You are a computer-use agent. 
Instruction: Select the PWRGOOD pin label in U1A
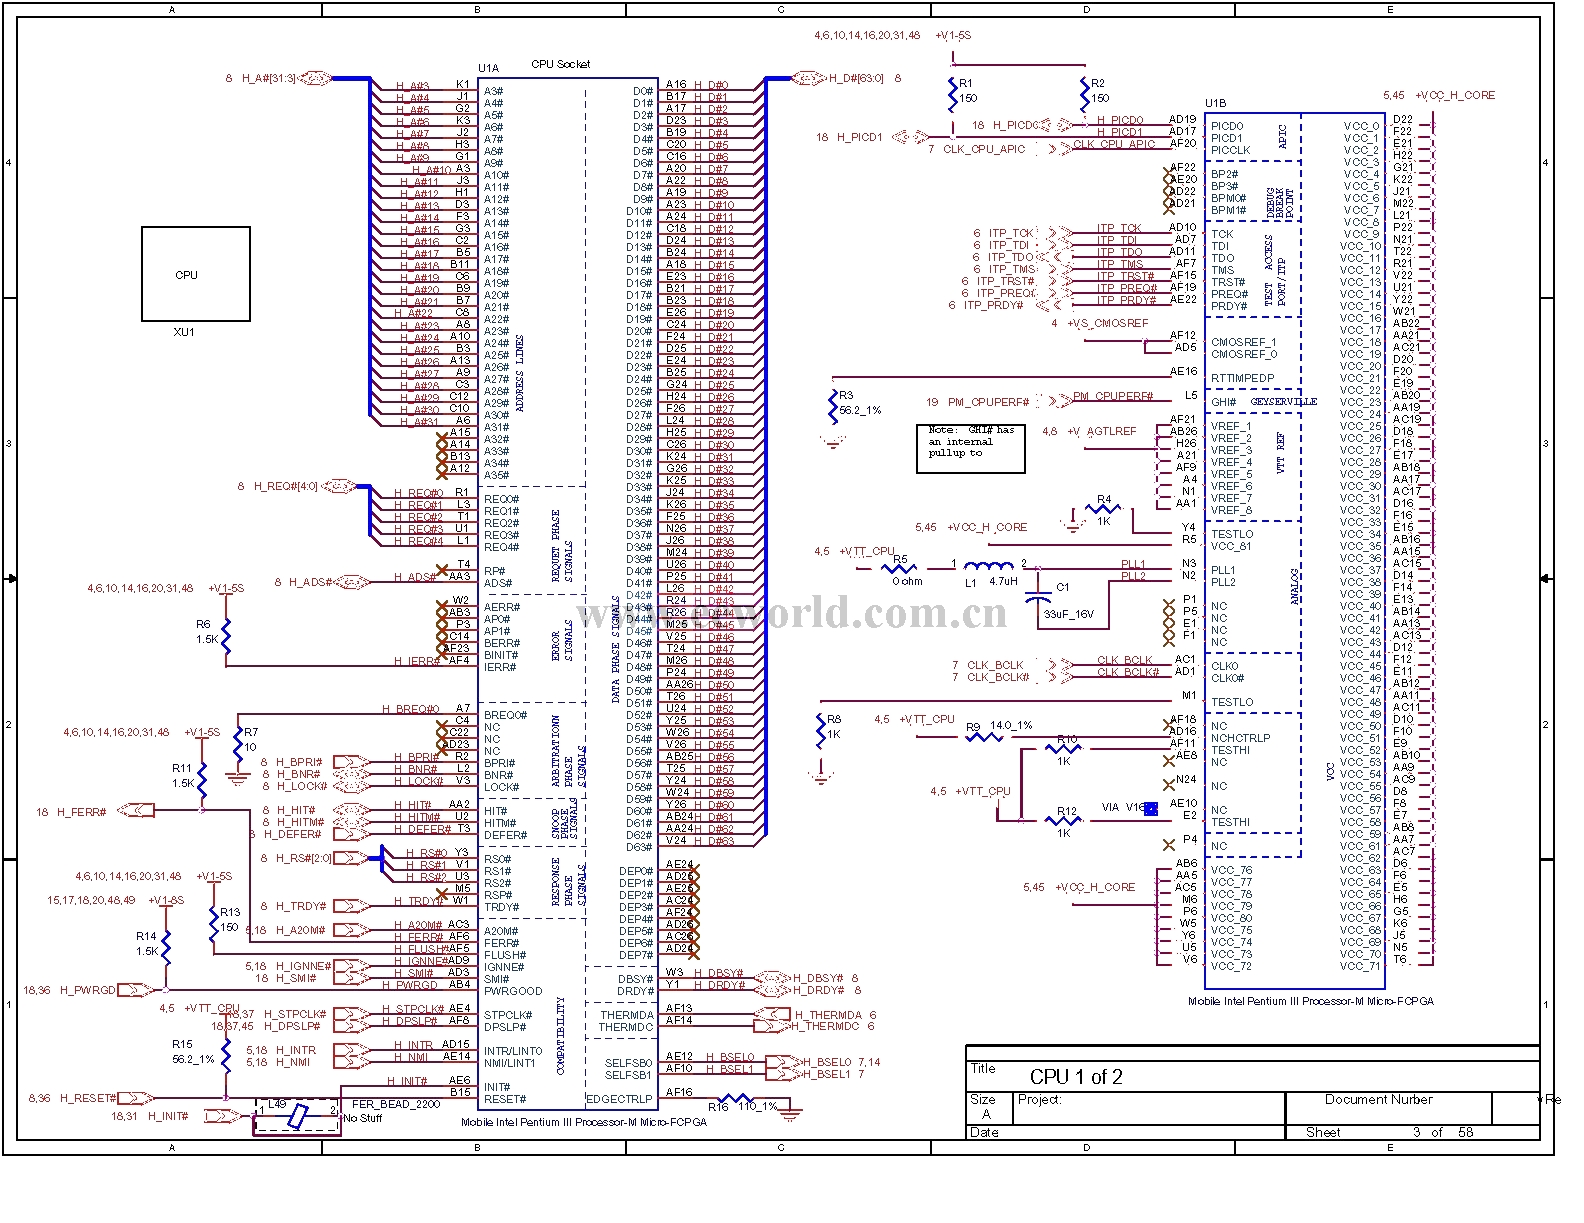pyautogui.click(x=513, y=991)
